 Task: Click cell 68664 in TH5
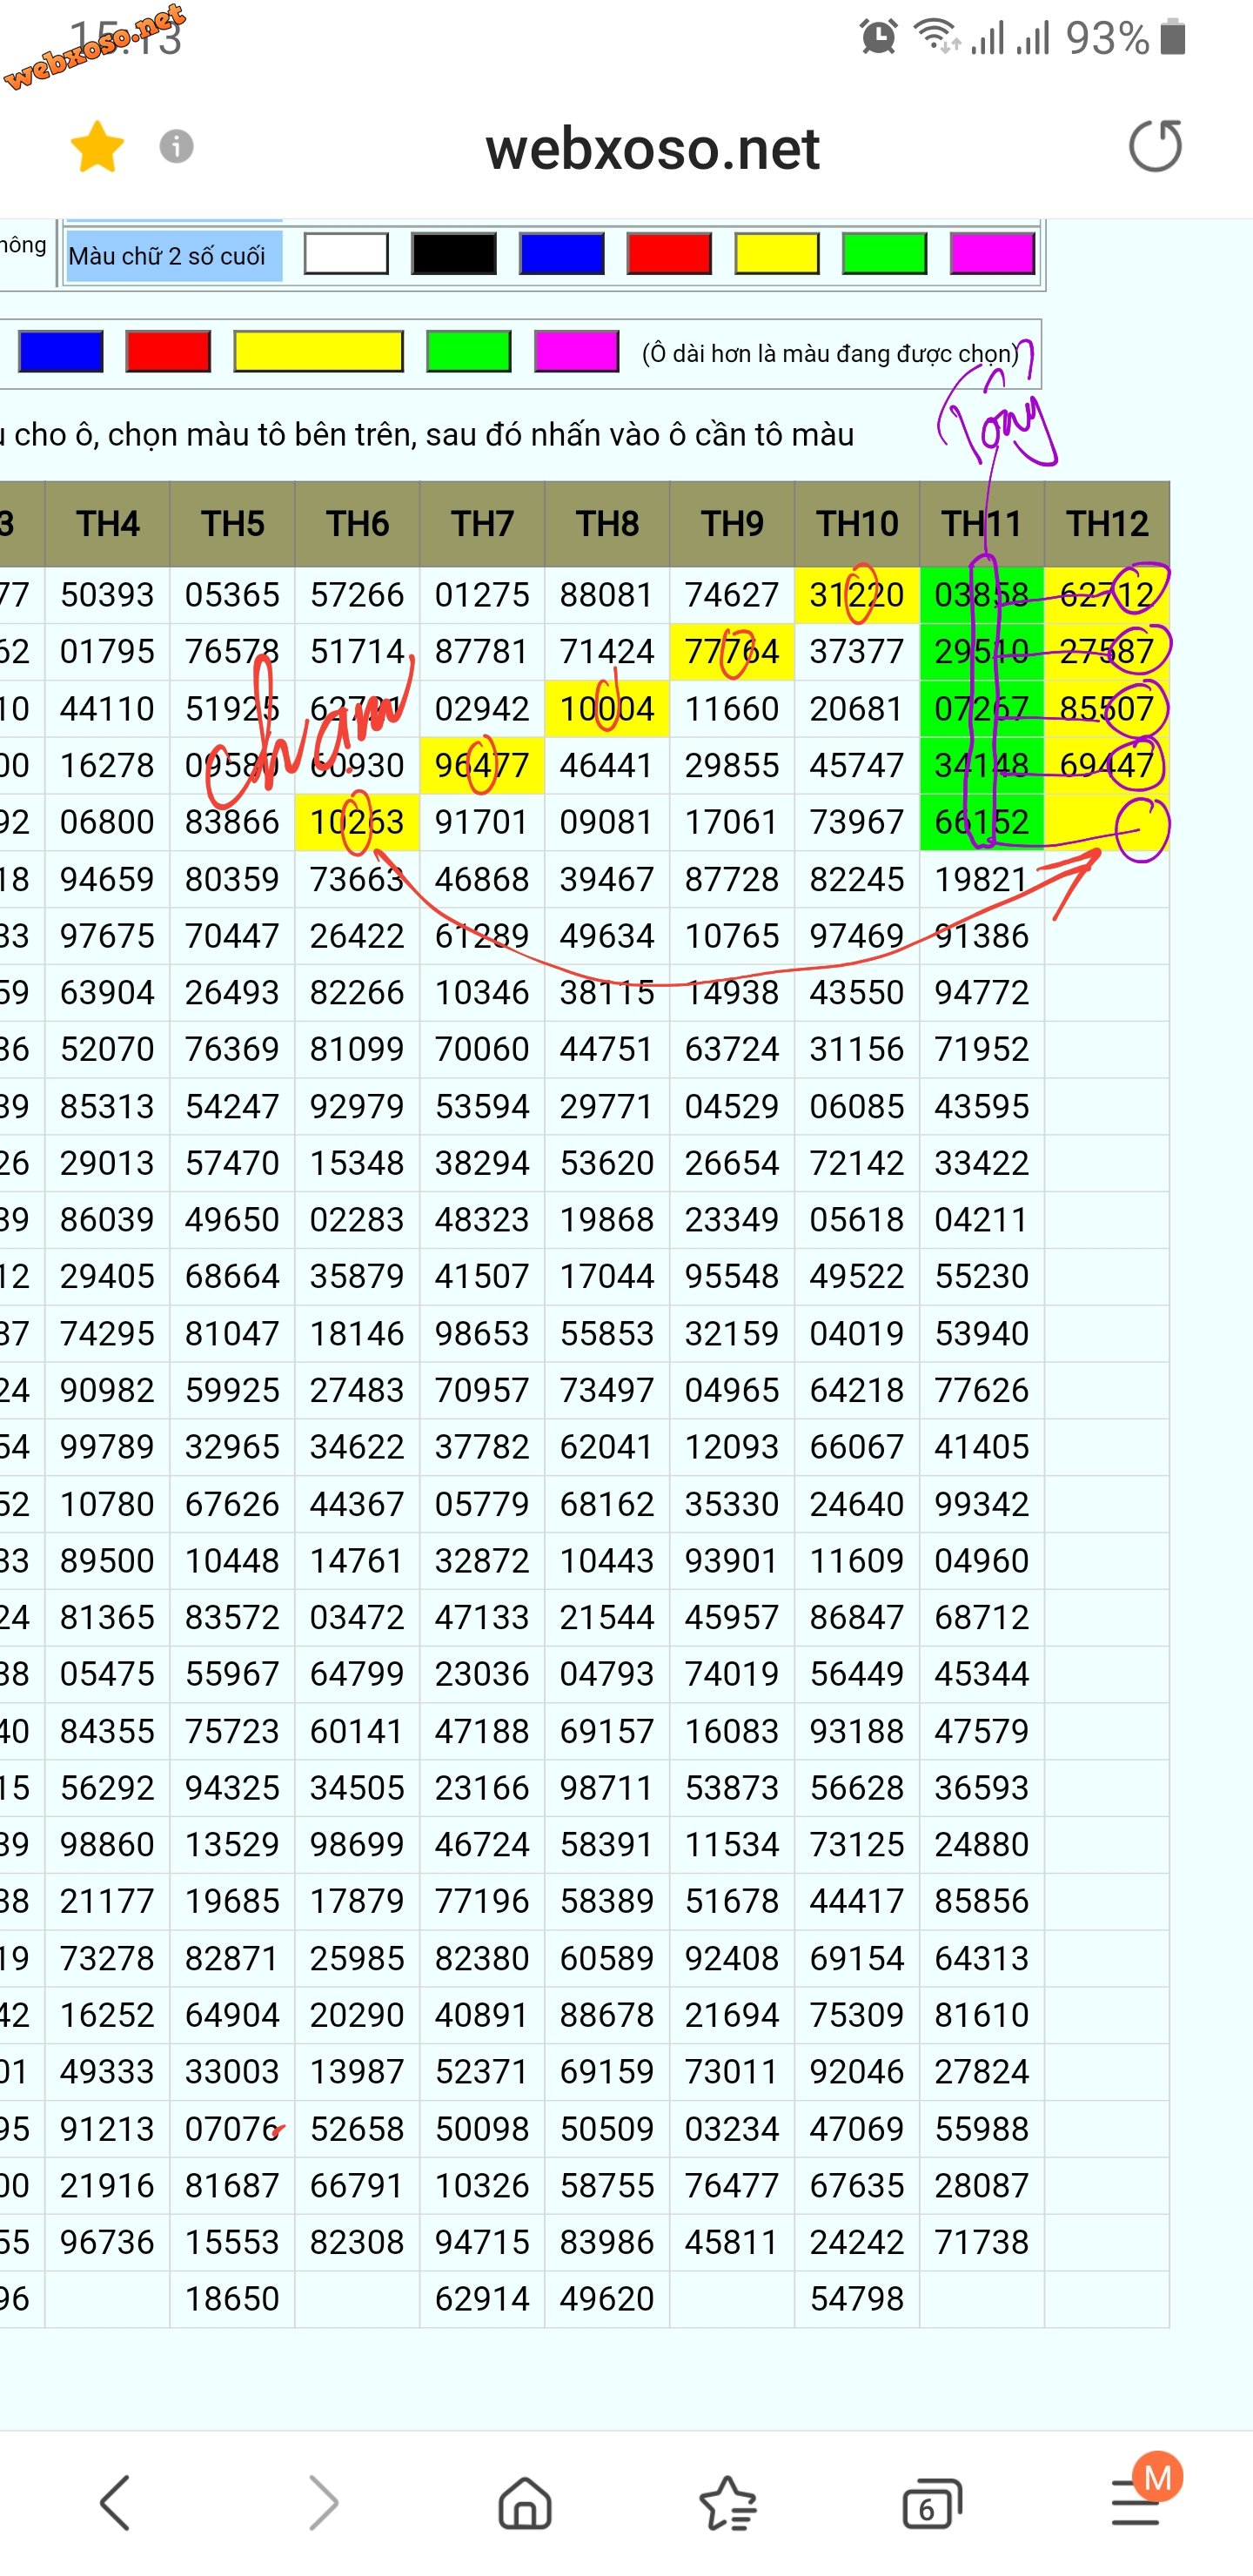tap(233, 1276)
